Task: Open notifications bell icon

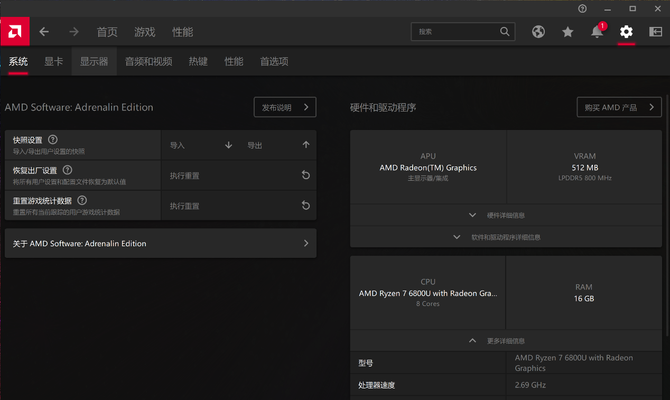Action: pyautogui.click(x=597, y=32)
